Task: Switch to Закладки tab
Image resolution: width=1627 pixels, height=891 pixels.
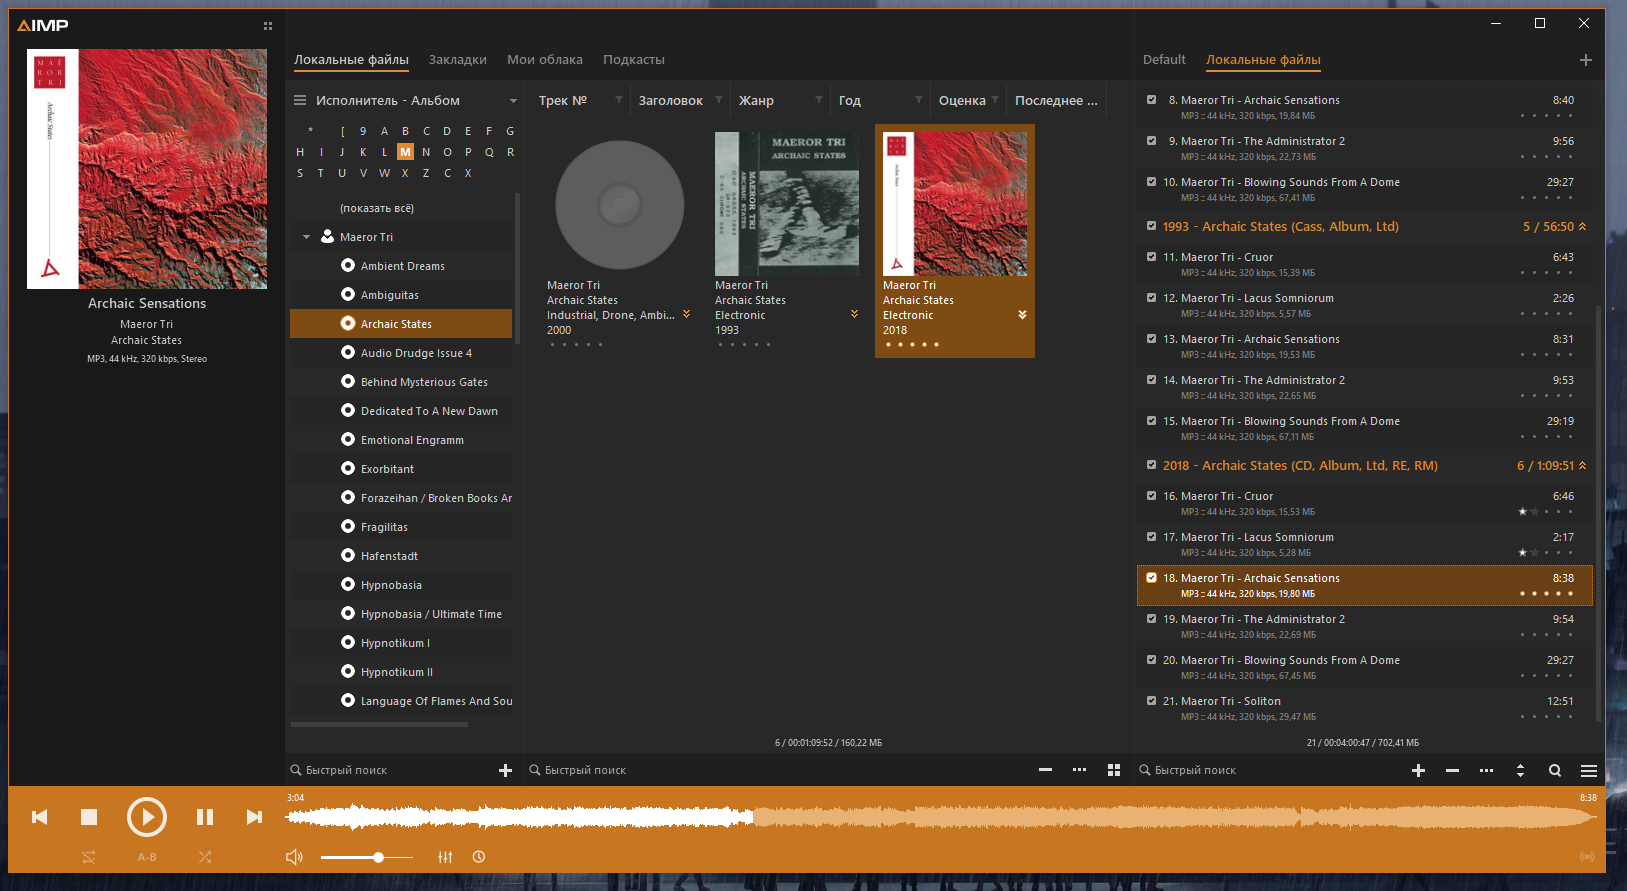Action: coord(458,60)
